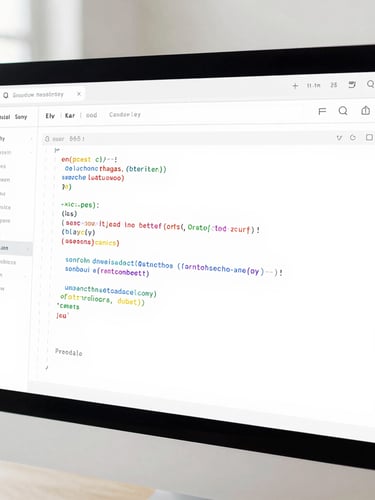Click the window icon beside the top magnifier
The image size is (375, 500).
[352, 85]
